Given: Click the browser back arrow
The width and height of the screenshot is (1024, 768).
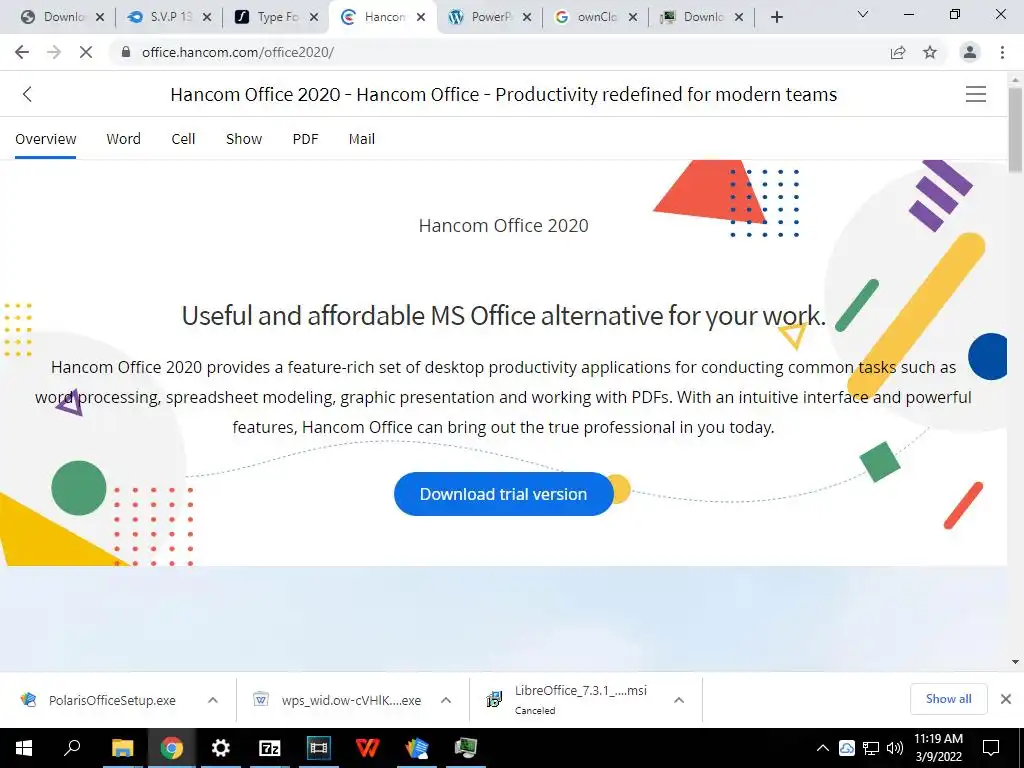Looking at the screenshot, I should [22, 52].
